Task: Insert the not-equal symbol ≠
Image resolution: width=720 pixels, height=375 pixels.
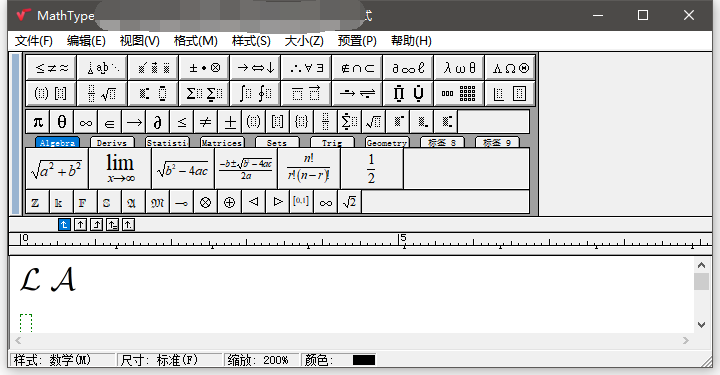Action: tap(205, 122)
